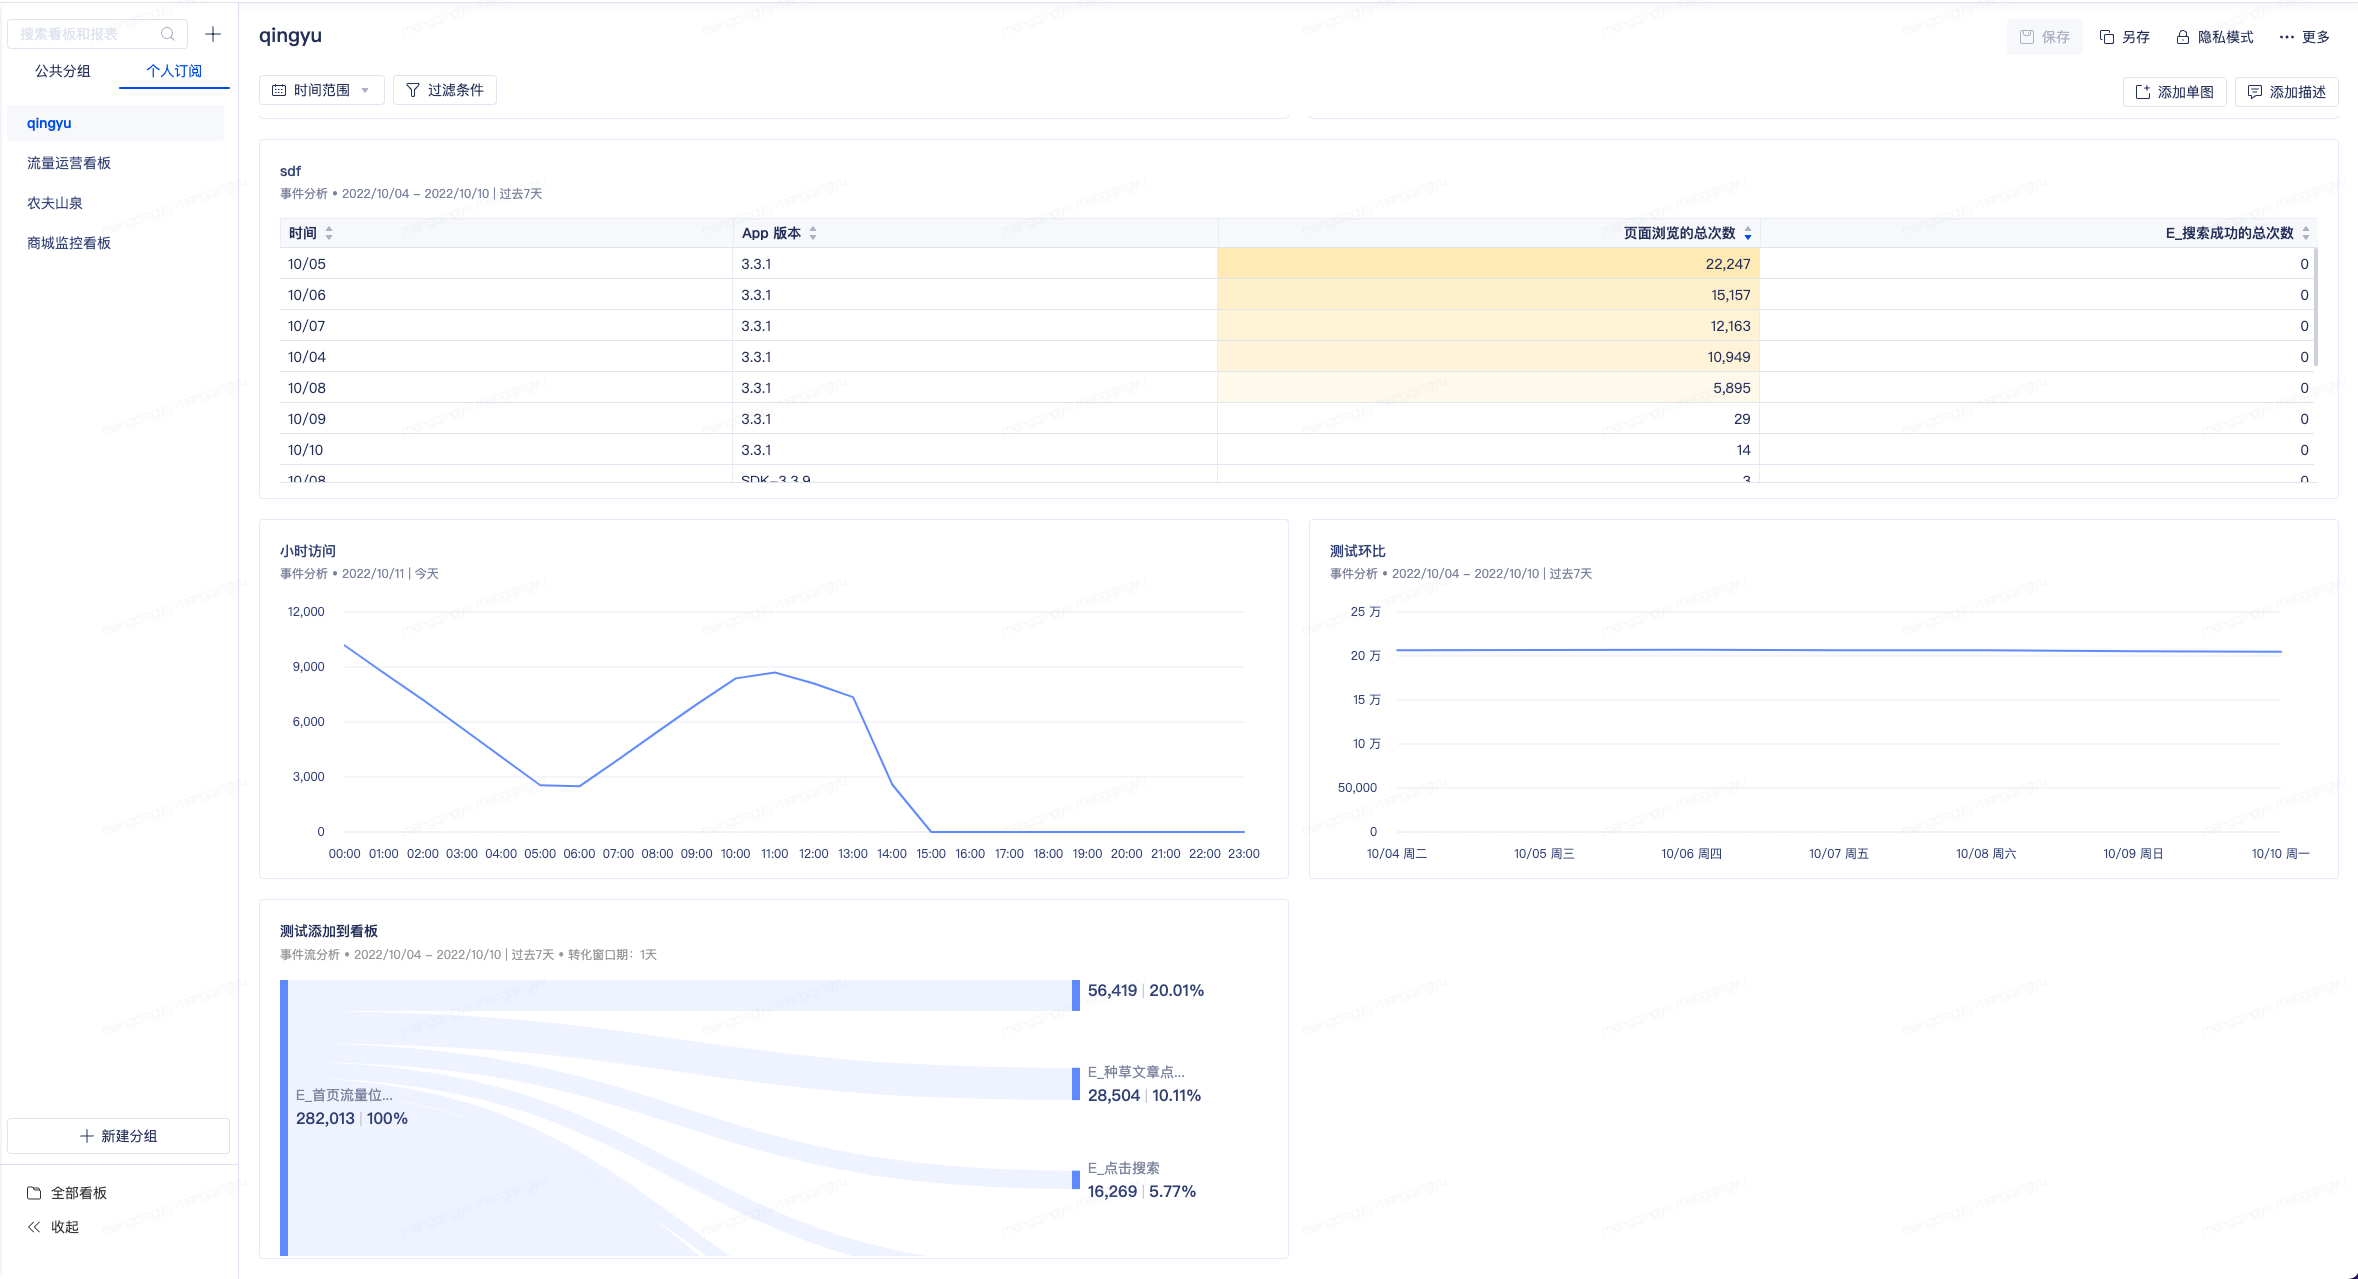Click the add description comment icon
Screen dimensions: 2358x1279
(2255, 92)
